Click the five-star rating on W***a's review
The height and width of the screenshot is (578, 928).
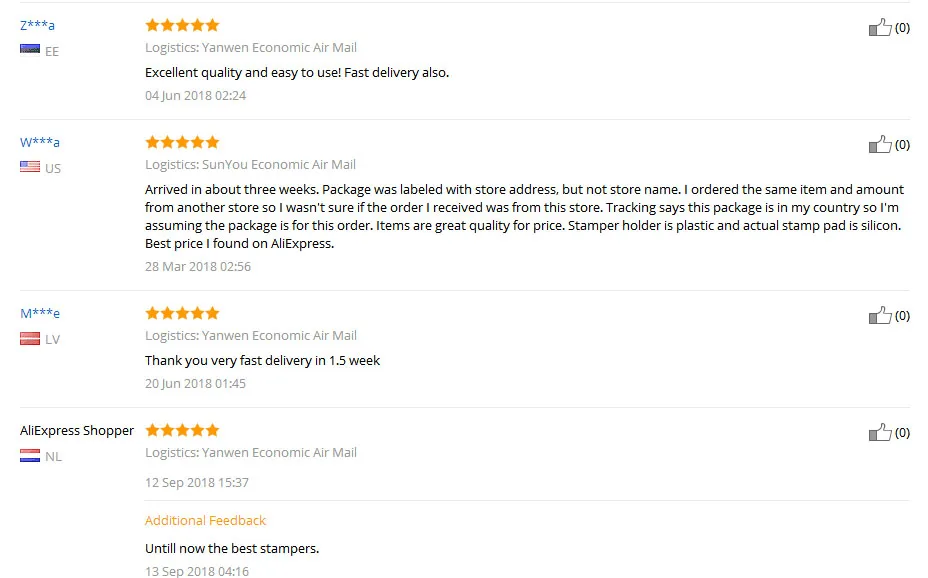click(x=182, y=142)
